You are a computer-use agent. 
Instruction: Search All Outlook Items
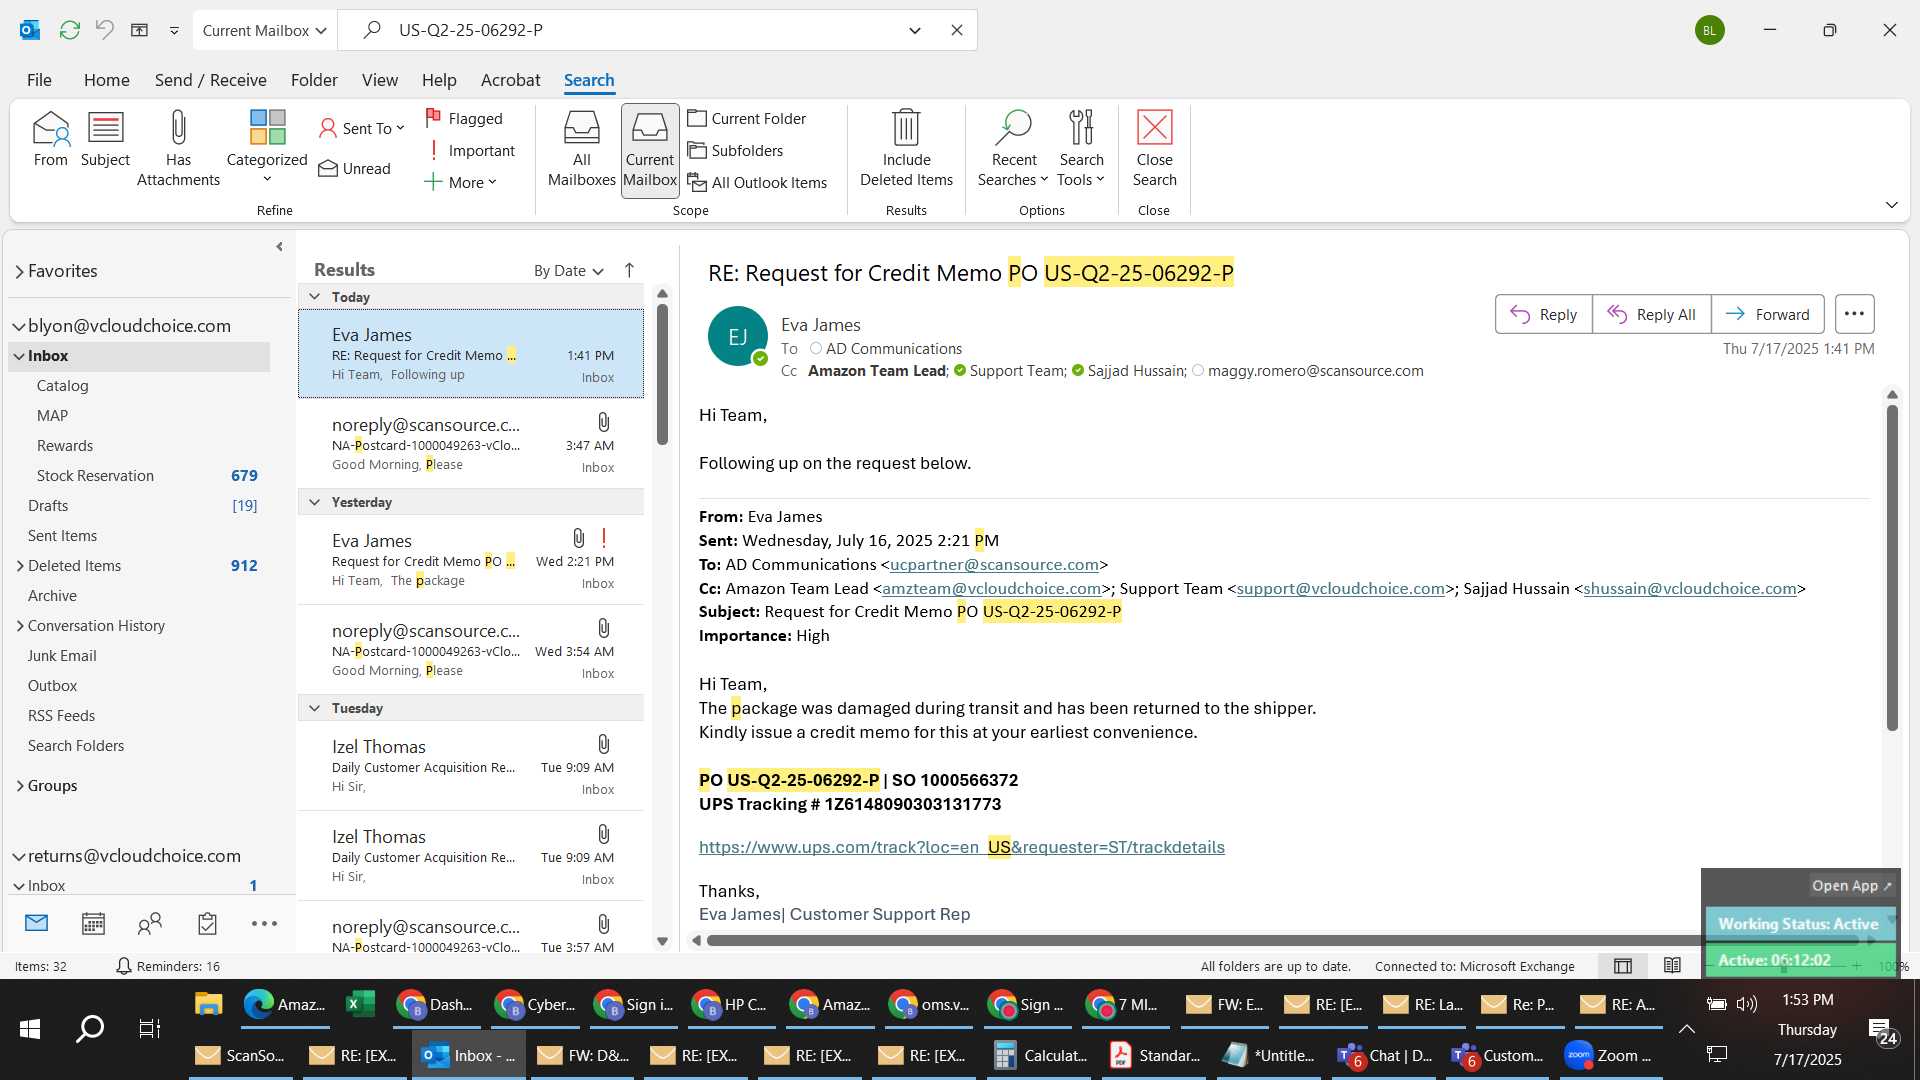pos(758,182)
